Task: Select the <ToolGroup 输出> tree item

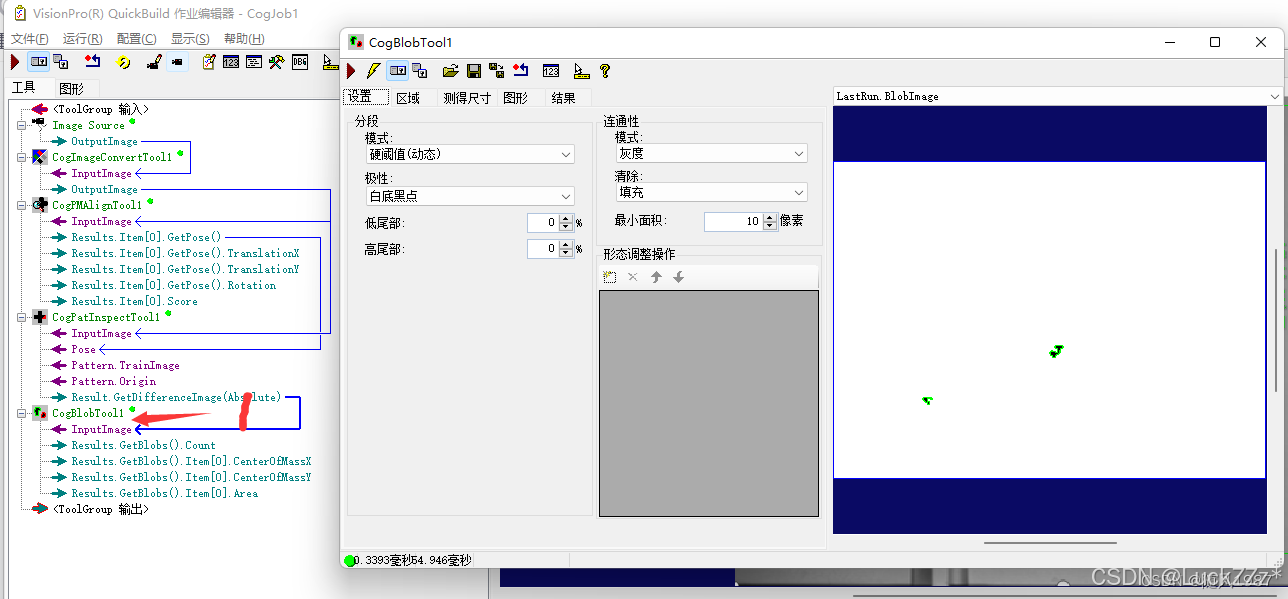Action: click(101, 509)
